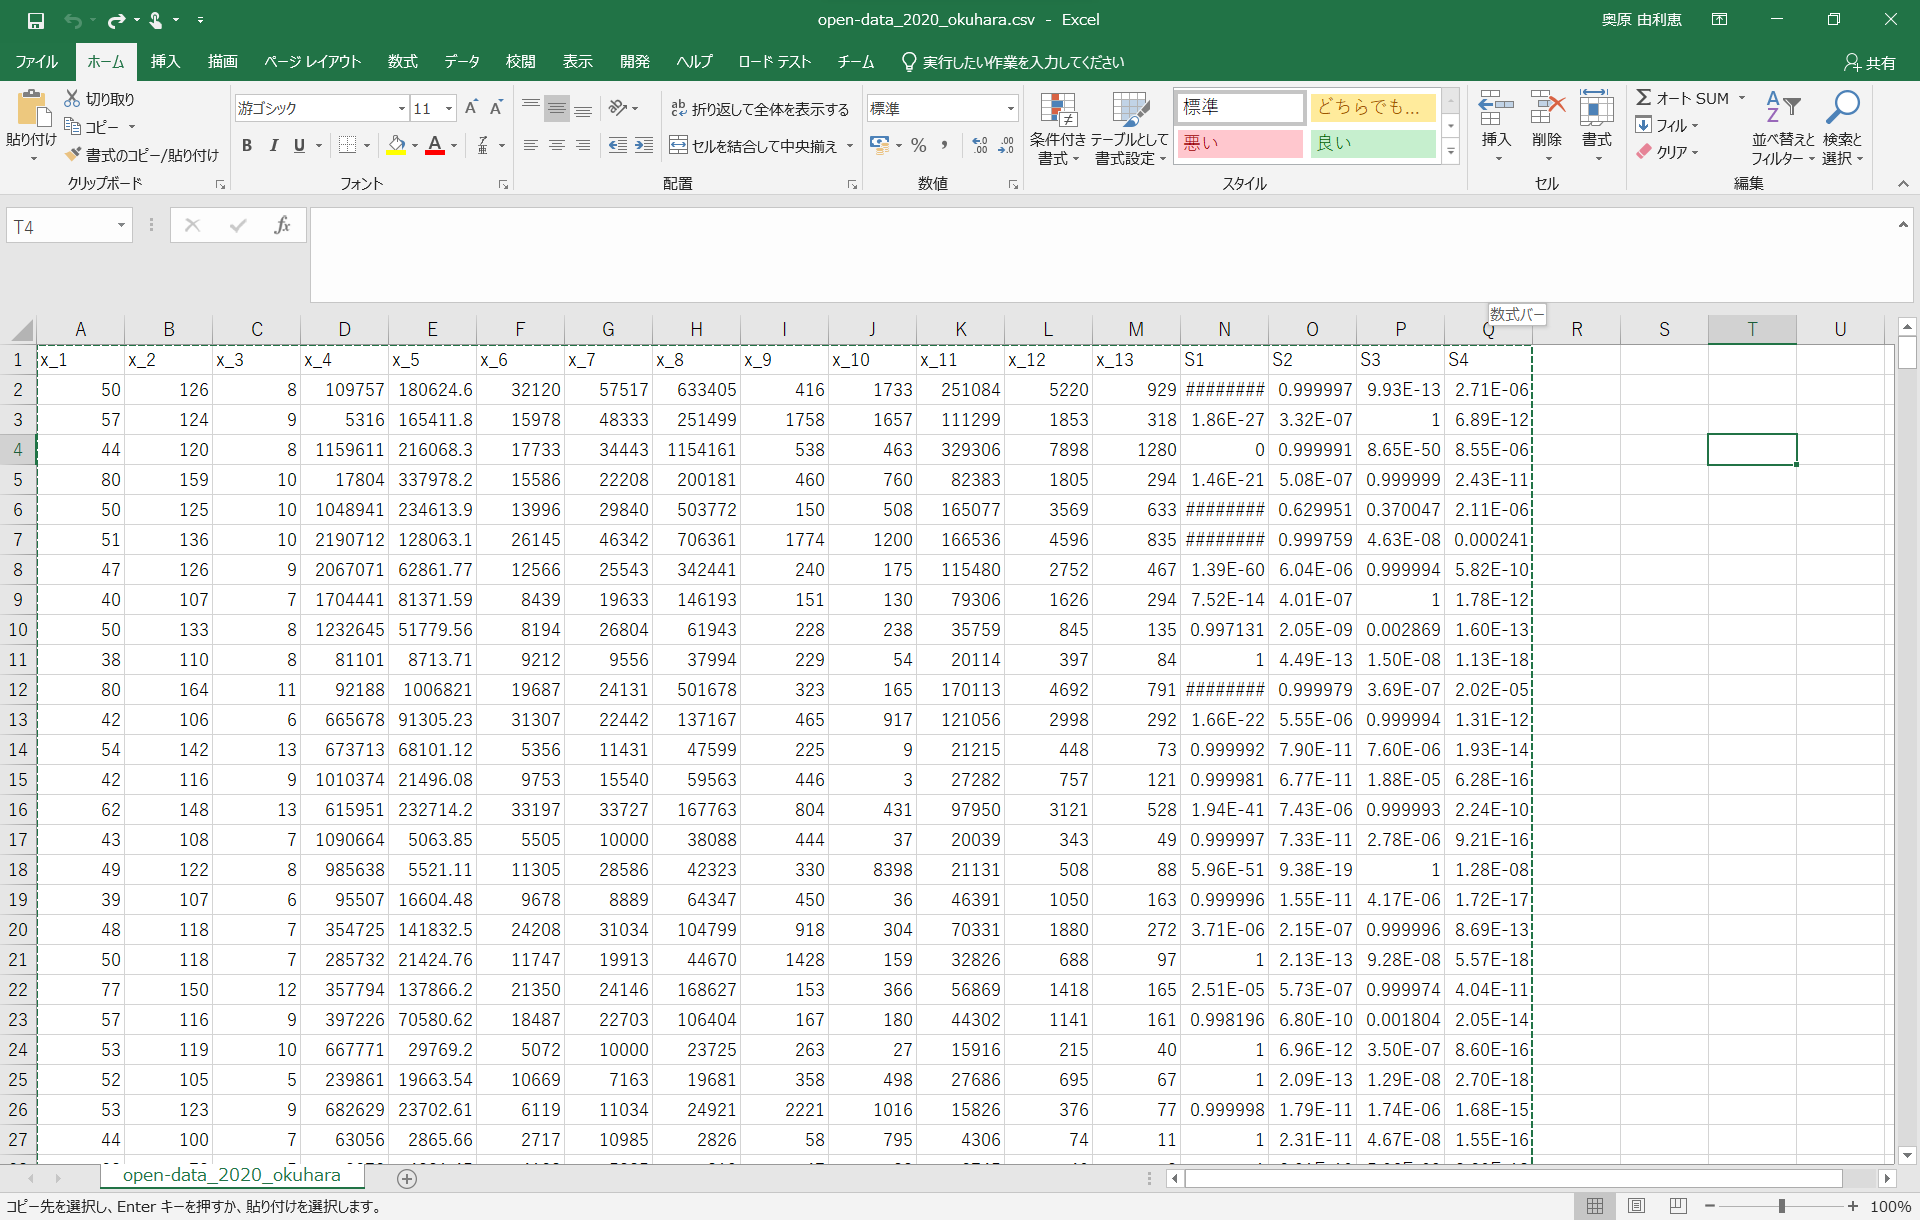Open the ファイル menu
The width and height of the screenshot is (1920, 1220).
click(x=37, y=62)
